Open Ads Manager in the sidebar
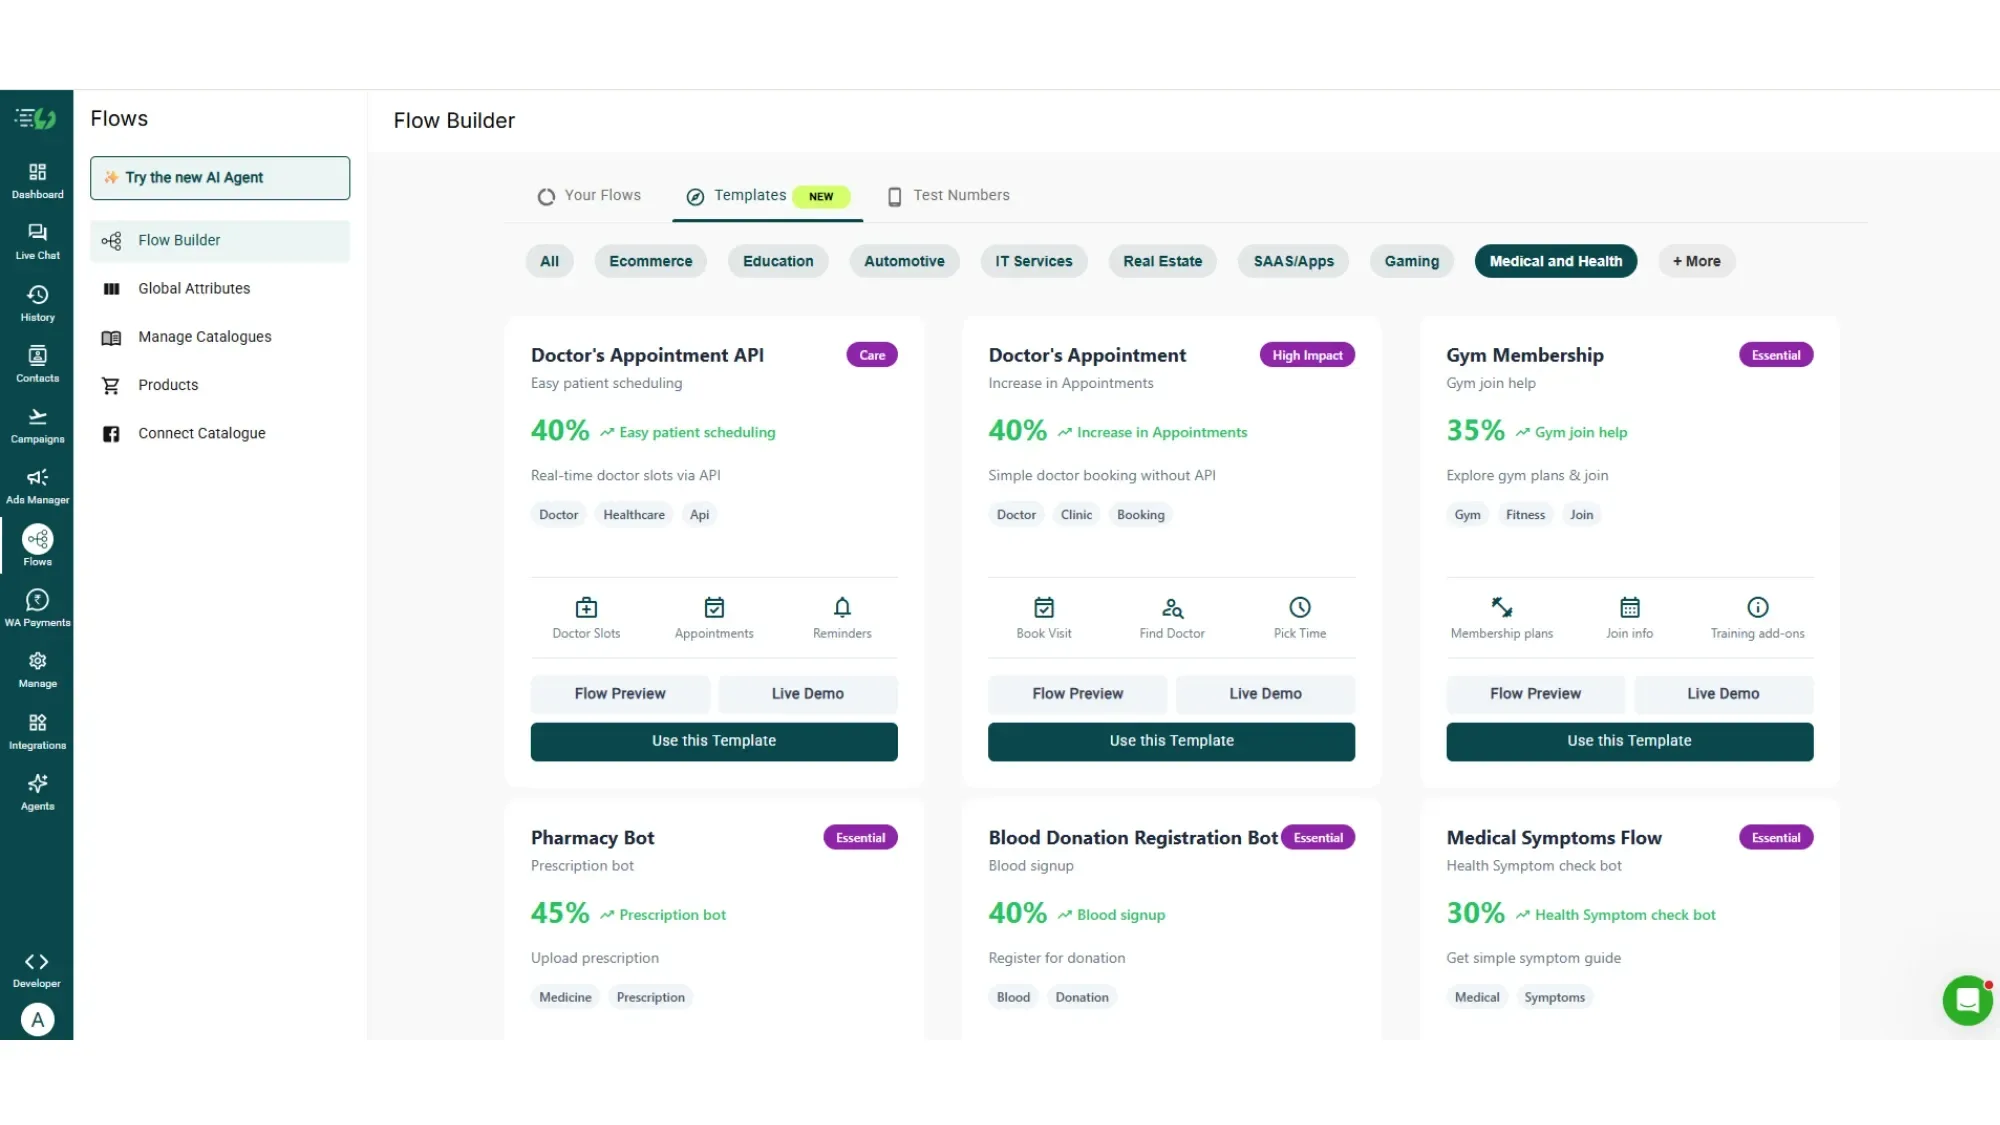Viewport: 2000px width, 1125px height. 37,486
